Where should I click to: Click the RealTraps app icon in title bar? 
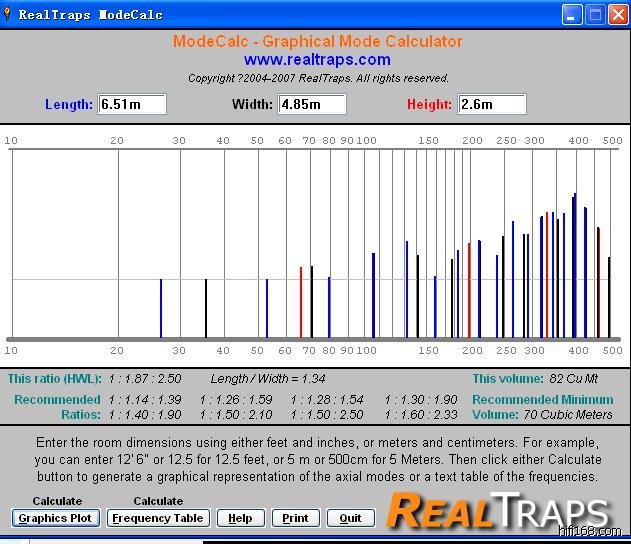9,15
